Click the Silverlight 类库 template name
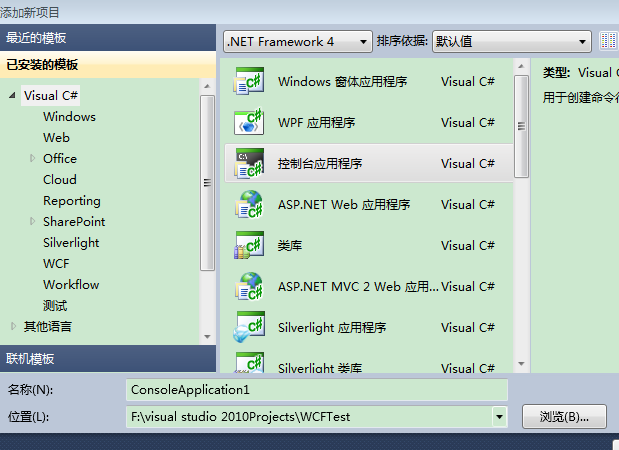Viewport: 619px width, 450px height. coord(320,367)
